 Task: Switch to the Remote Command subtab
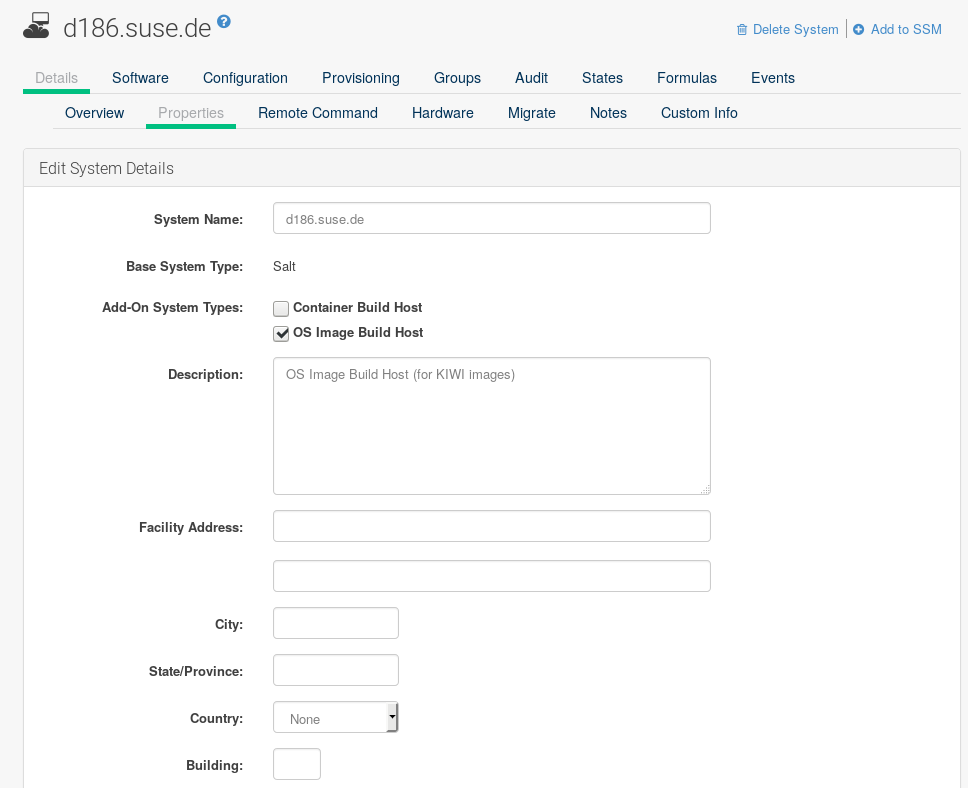(x=317, y=113)
